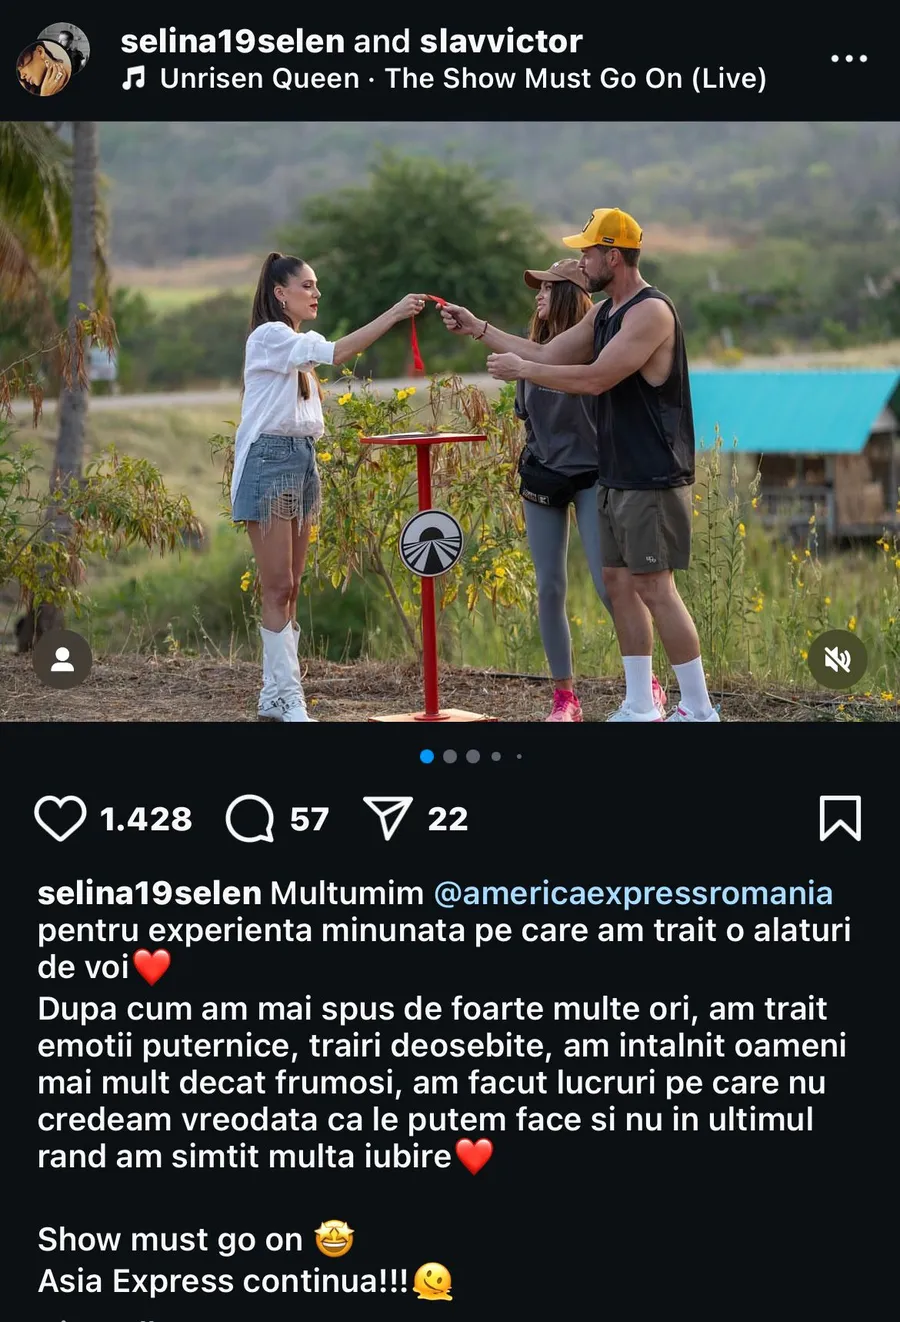Jump to the third carousel dot
The width and height of the screenshot is (900, 1322).
473,756
